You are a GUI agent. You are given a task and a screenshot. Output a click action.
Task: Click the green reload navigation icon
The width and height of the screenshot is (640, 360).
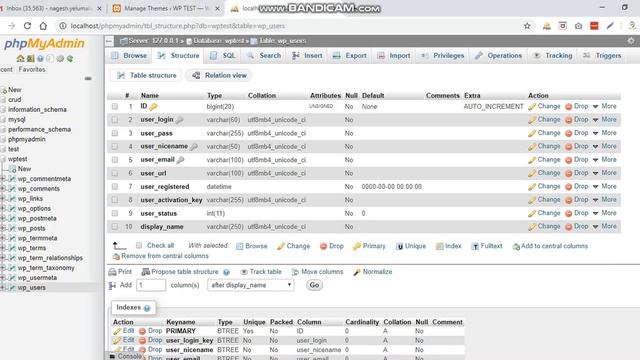point(70,59)
